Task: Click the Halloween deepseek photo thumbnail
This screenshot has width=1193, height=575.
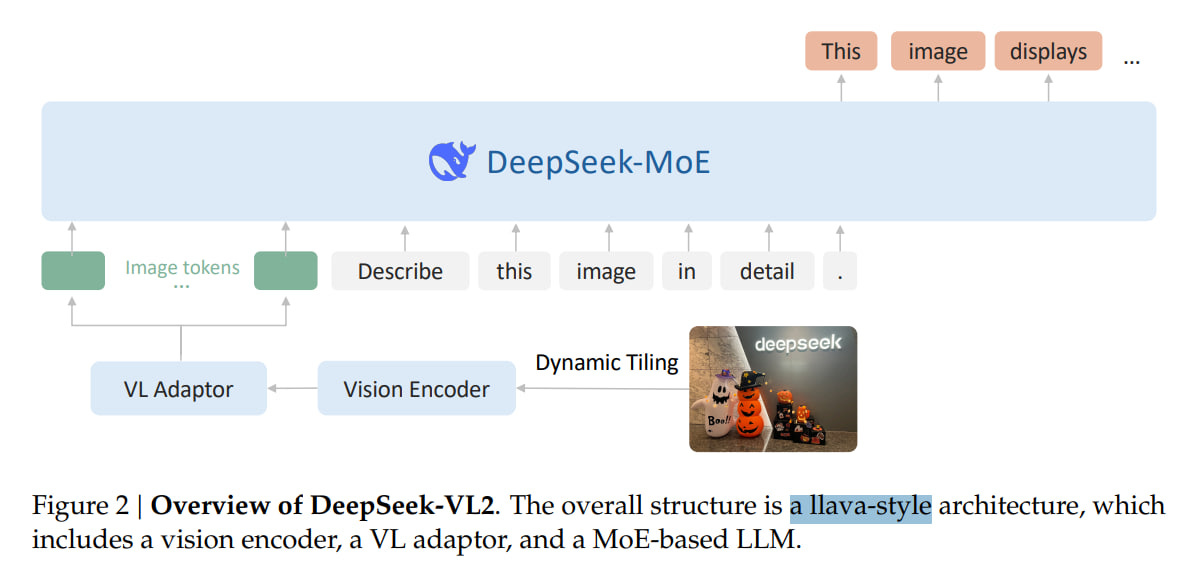Action: pyautogui.click(x=773, y=389)
